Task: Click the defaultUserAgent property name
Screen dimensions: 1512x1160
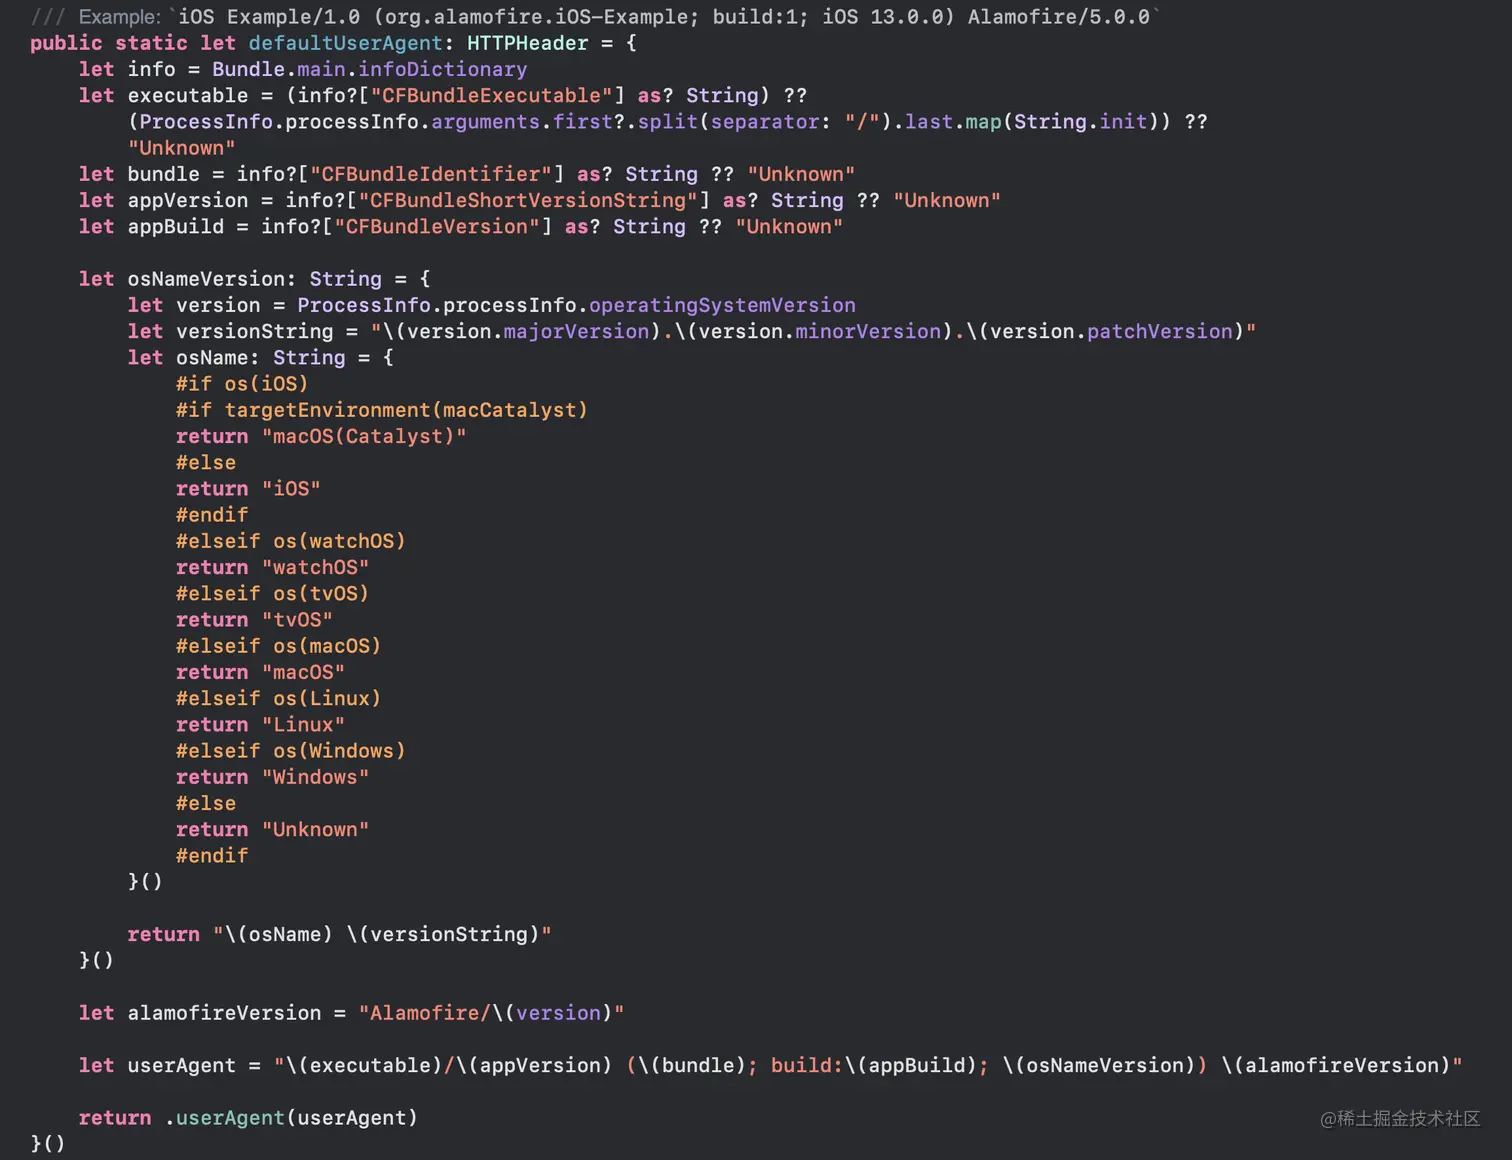Action: [x=345, y=43]
